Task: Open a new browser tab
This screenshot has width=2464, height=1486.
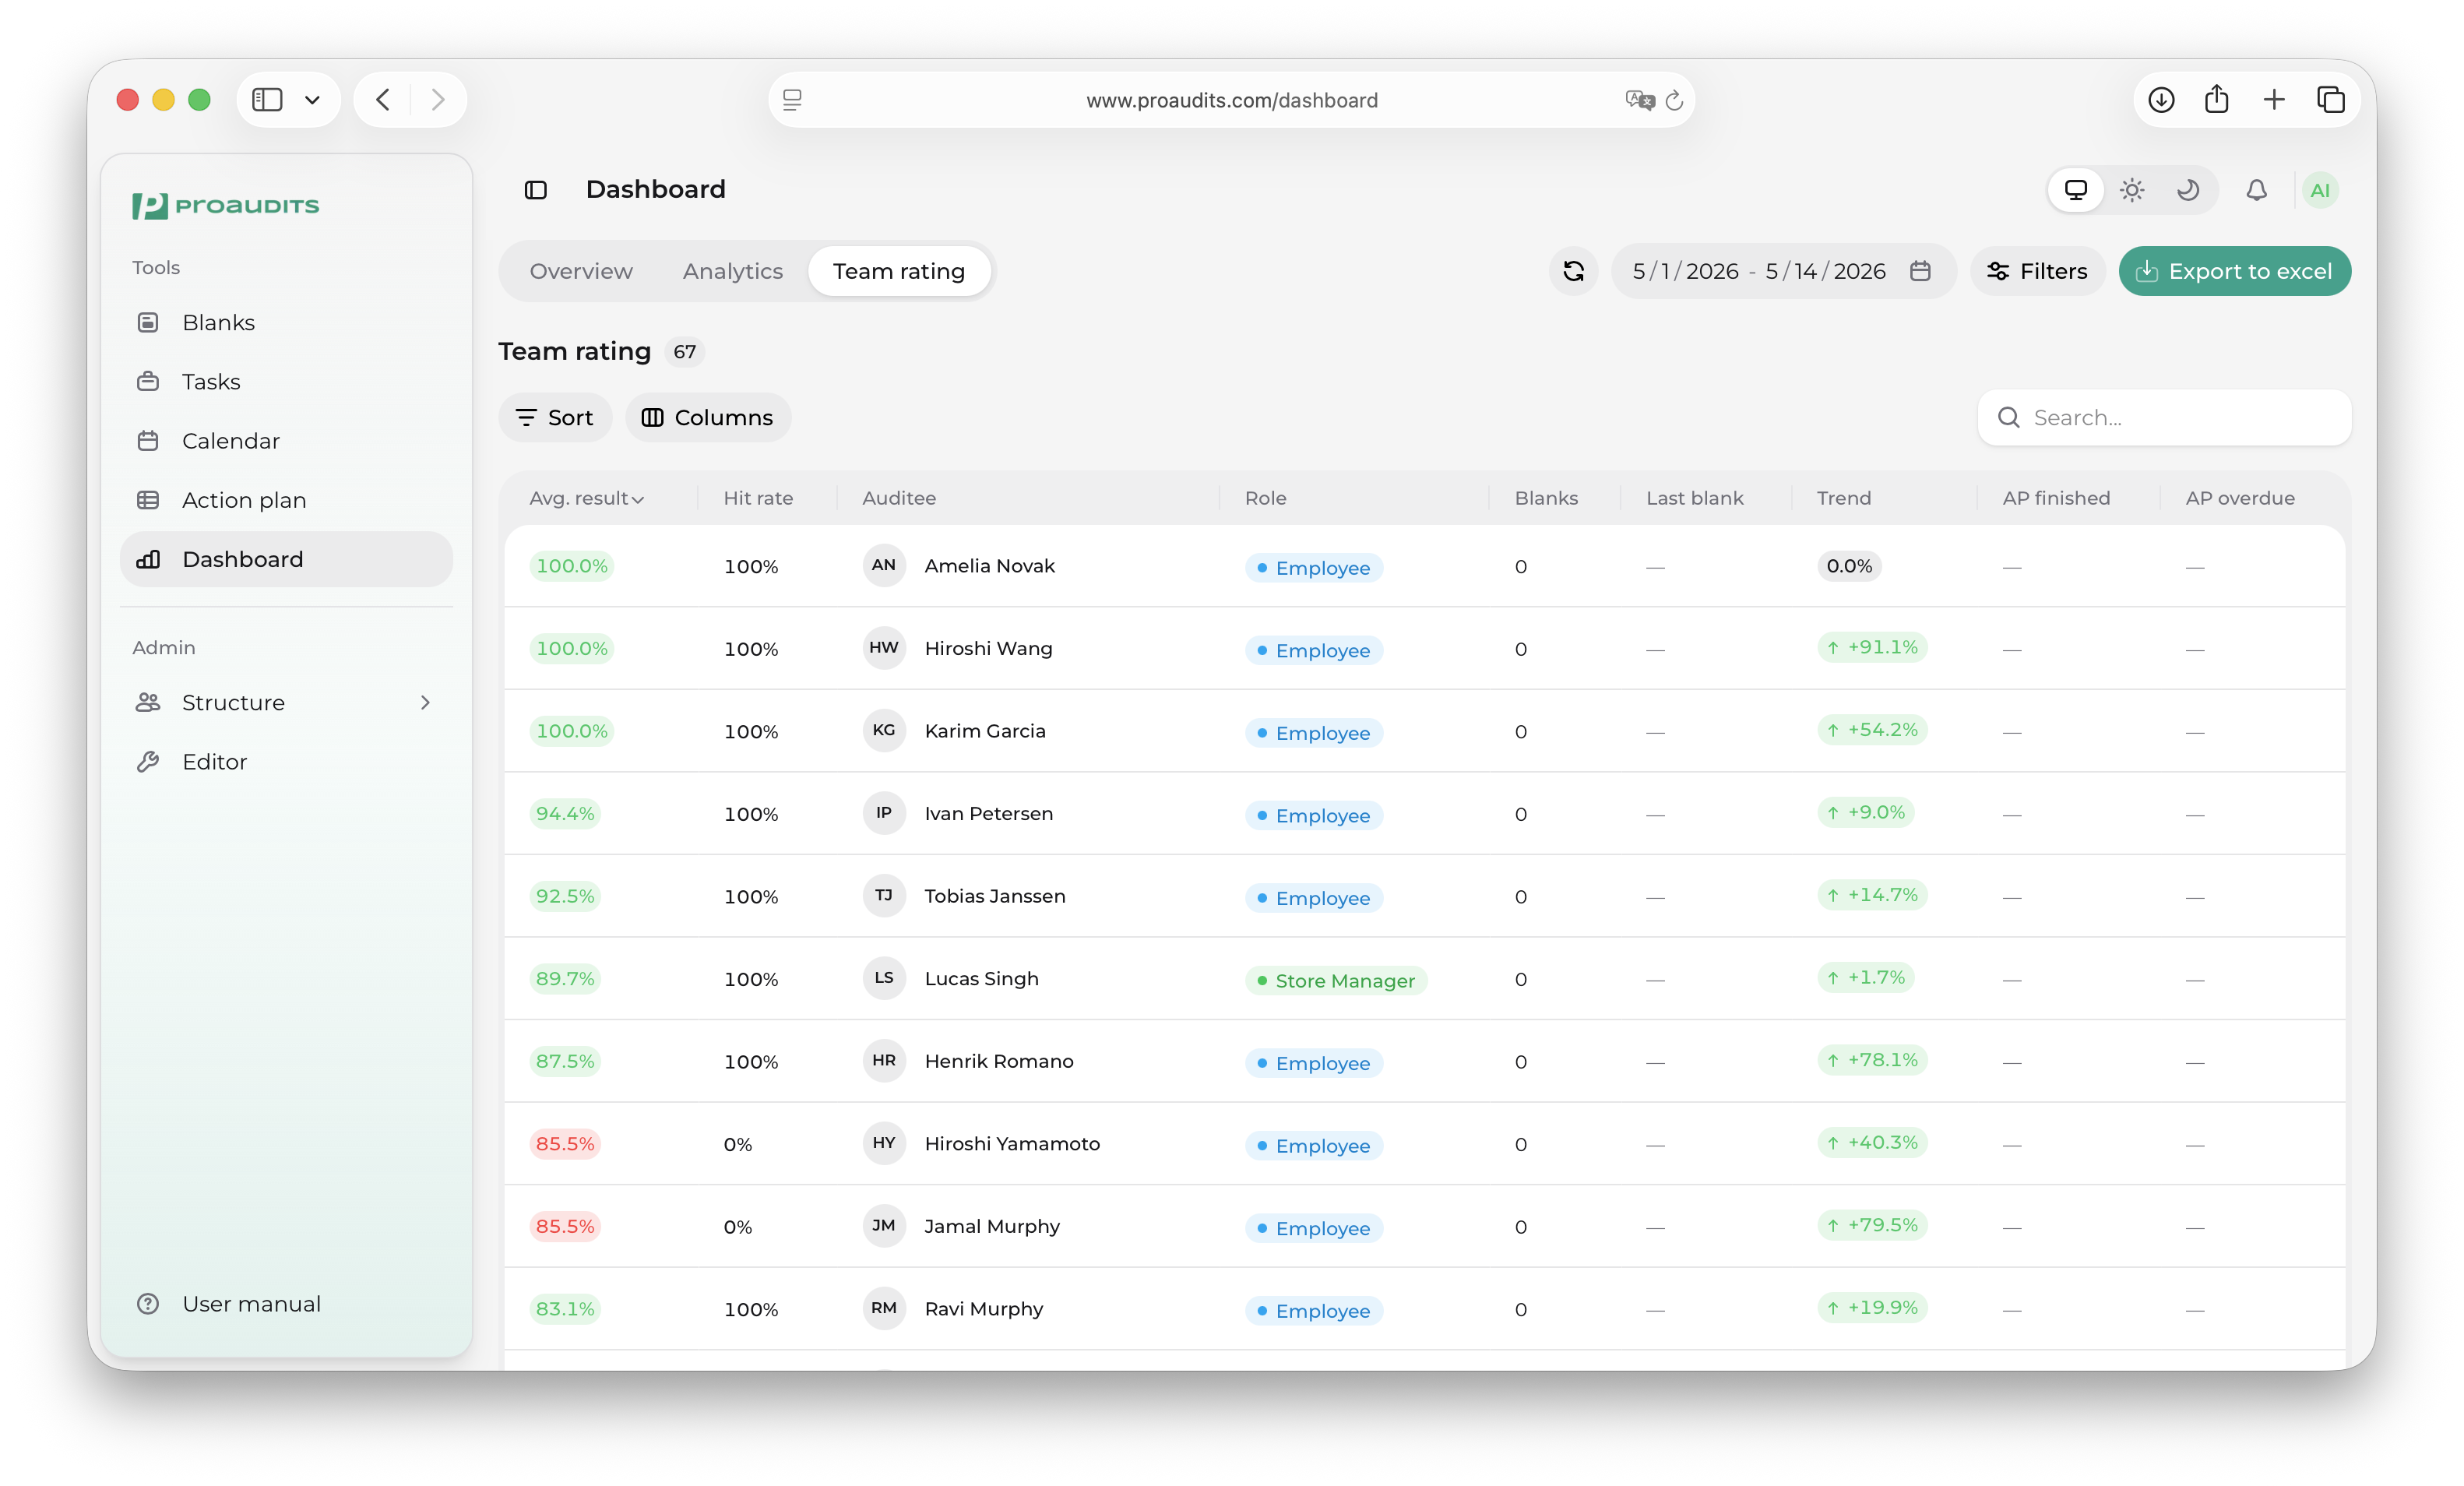Action: click(2274, 99)
